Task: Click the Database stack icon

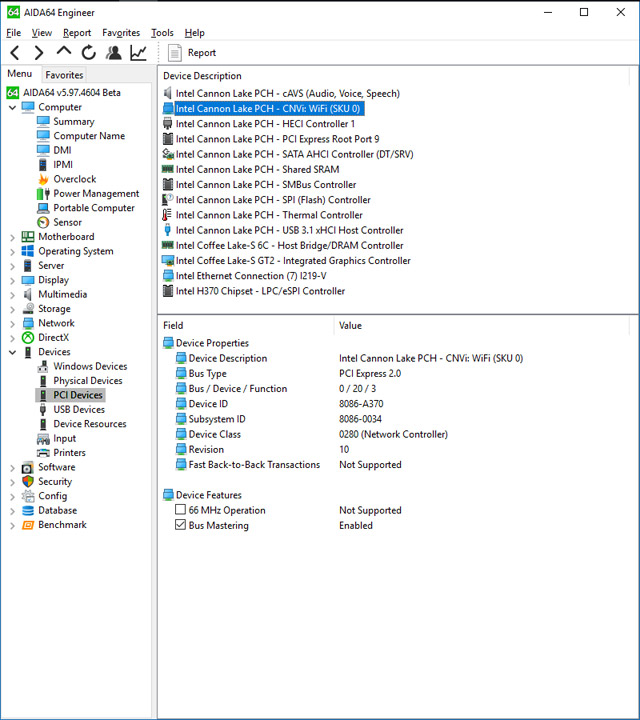Action: [x=28, y=510]
